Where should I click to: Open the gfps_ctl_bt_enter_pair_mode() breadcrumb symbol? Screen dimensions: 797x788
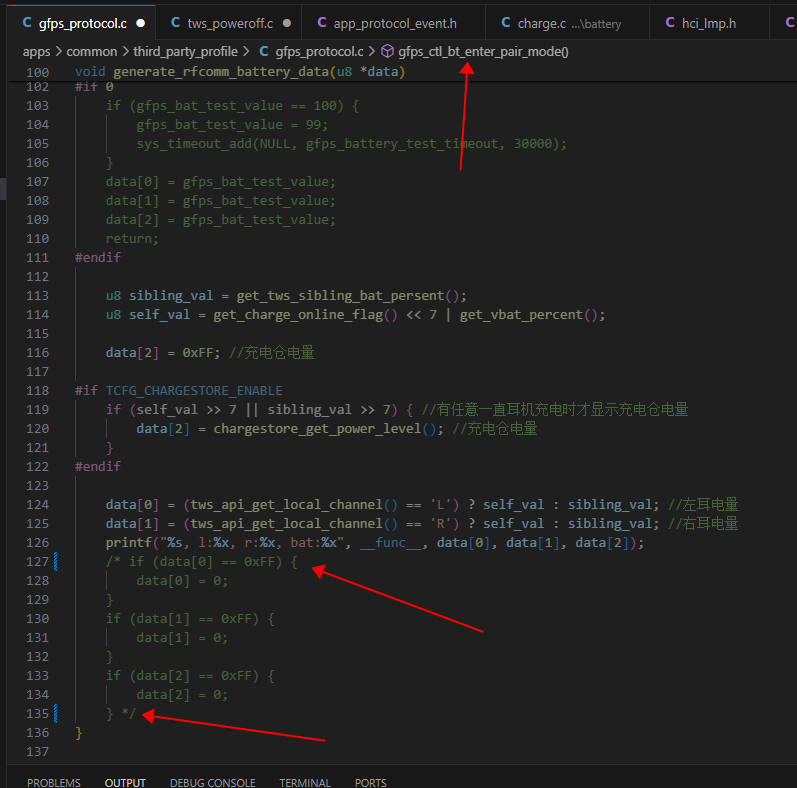click(x=483, y=52)
